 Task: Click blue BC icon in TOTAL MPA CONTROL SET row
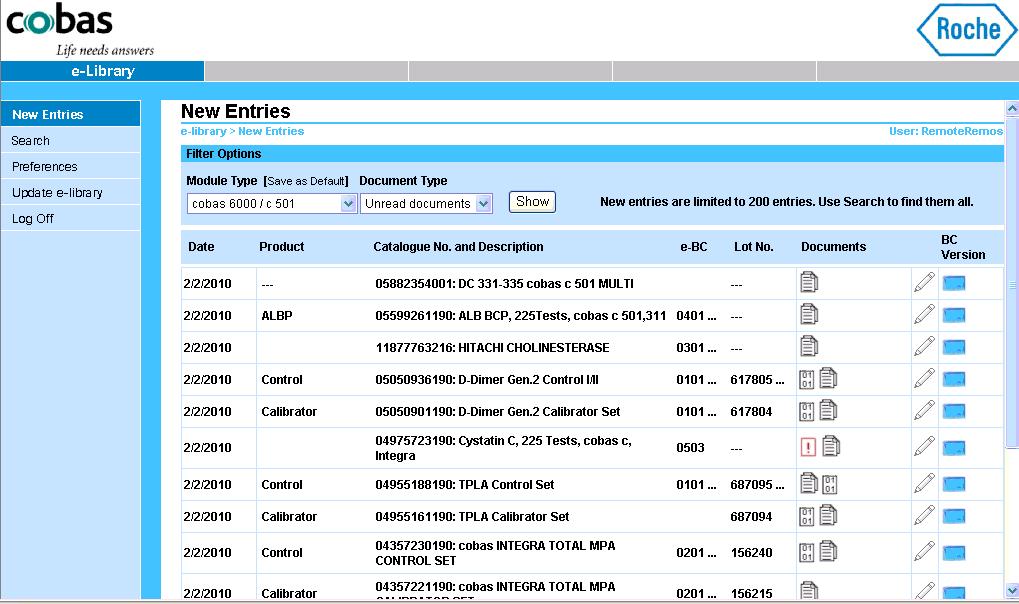pos(954,553)
